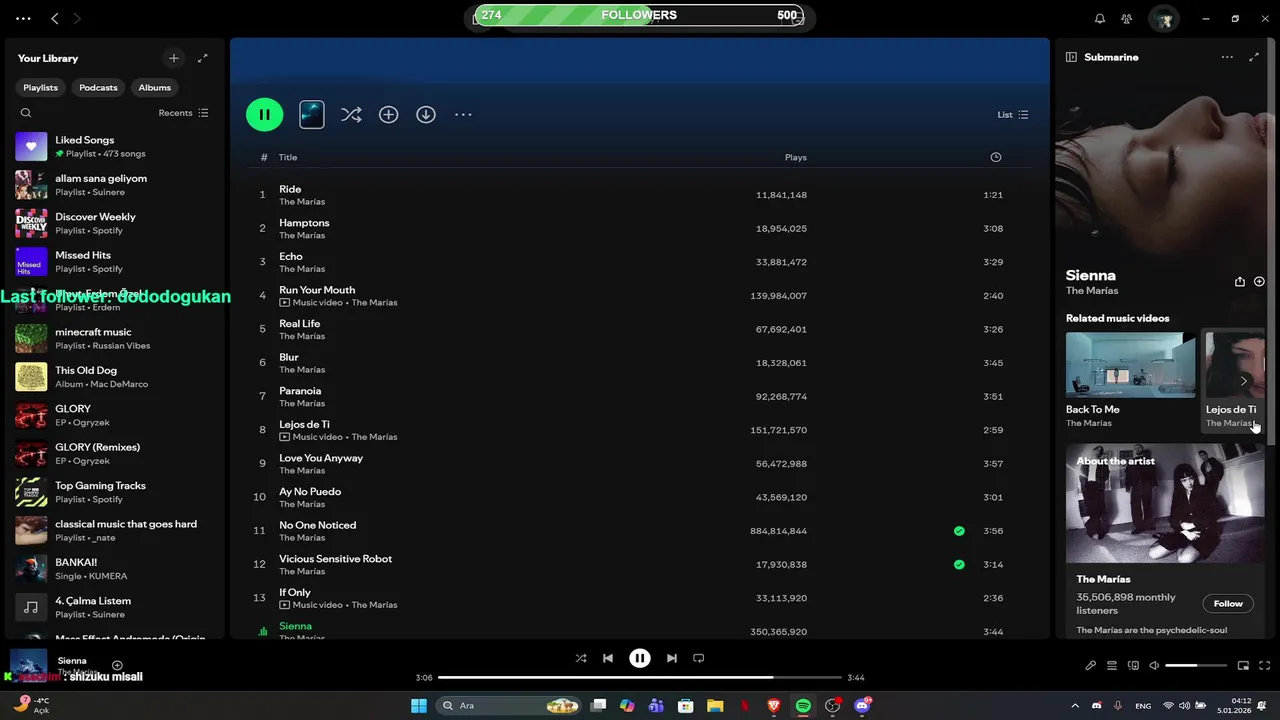Show hidden system tray icons

[x=1075, y=706]
